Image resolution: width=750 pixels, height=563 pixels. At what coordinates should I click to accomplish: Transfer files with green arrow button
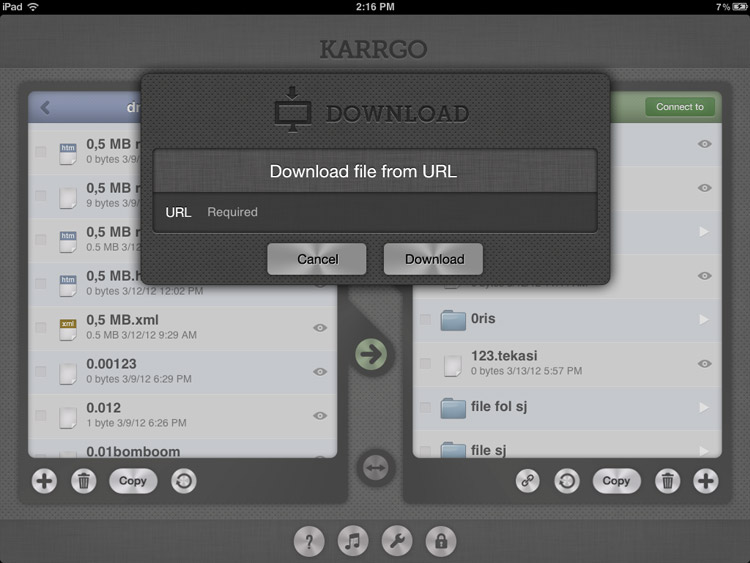[371, 354]
